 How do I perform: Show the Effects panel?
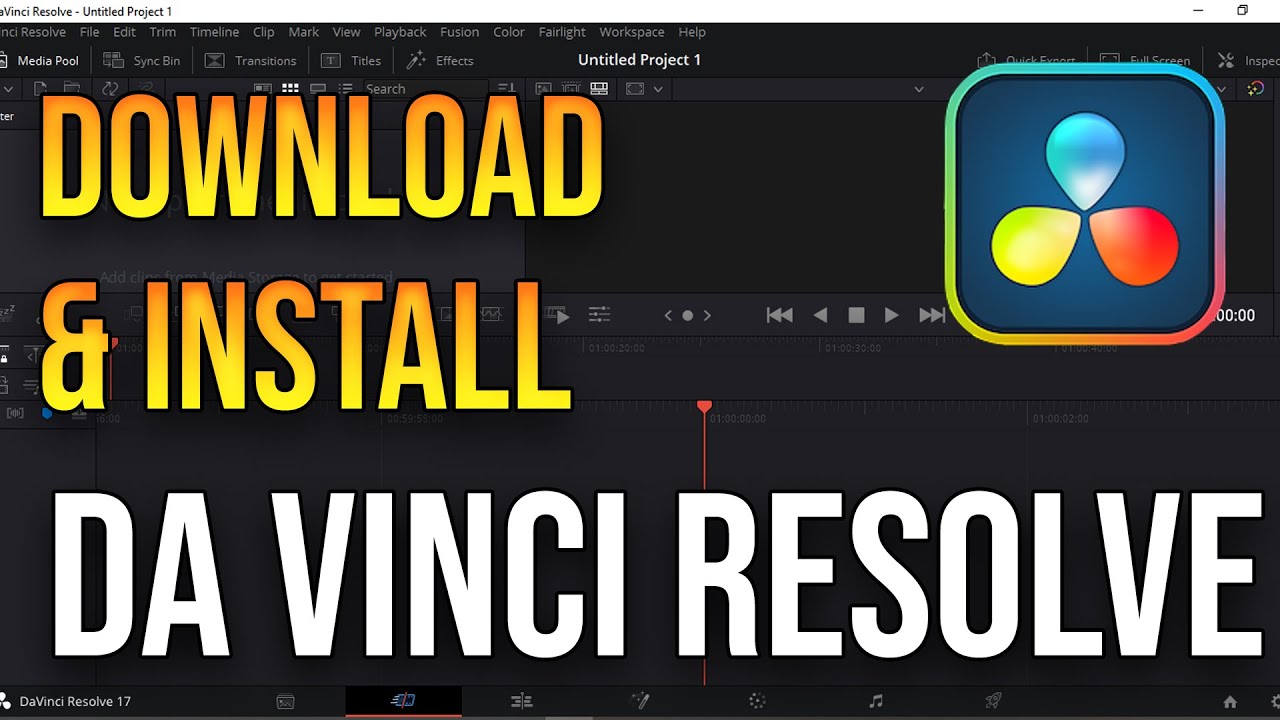[440, 61]
